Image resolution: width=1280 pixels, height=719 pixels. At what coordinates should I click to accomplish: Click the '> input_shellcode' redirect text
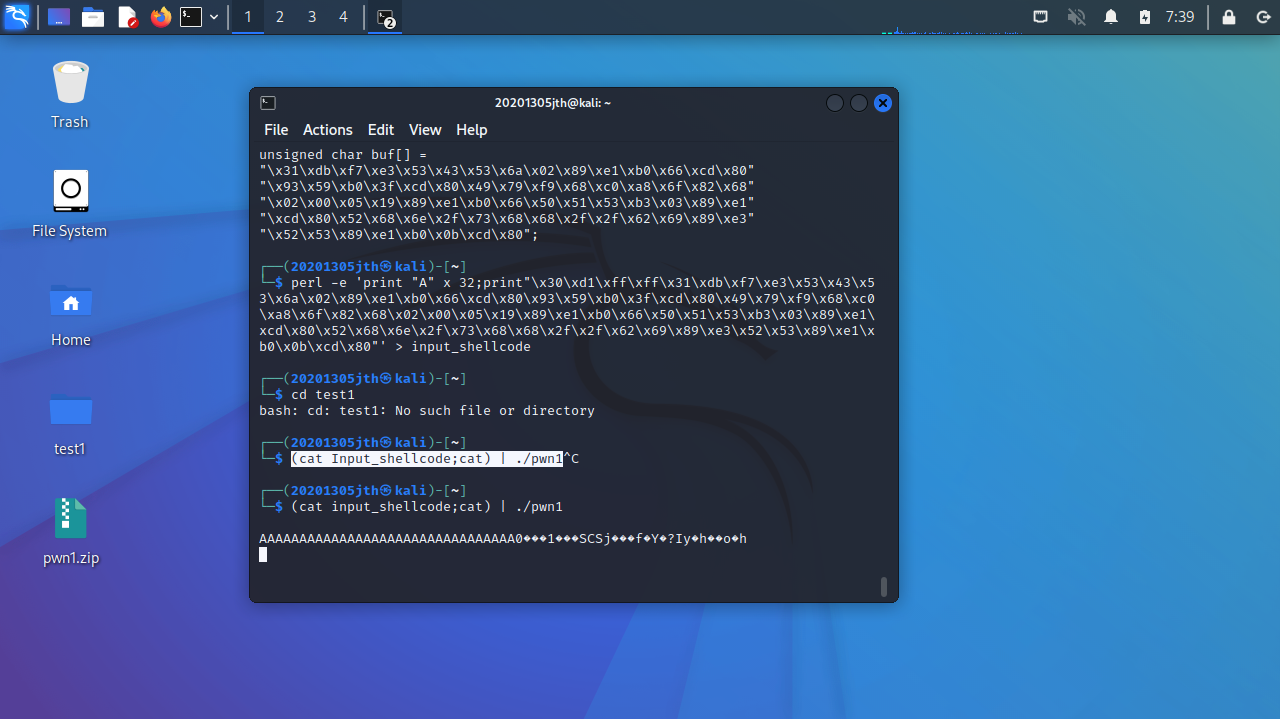pyautogui.click(x=463, y=347)
